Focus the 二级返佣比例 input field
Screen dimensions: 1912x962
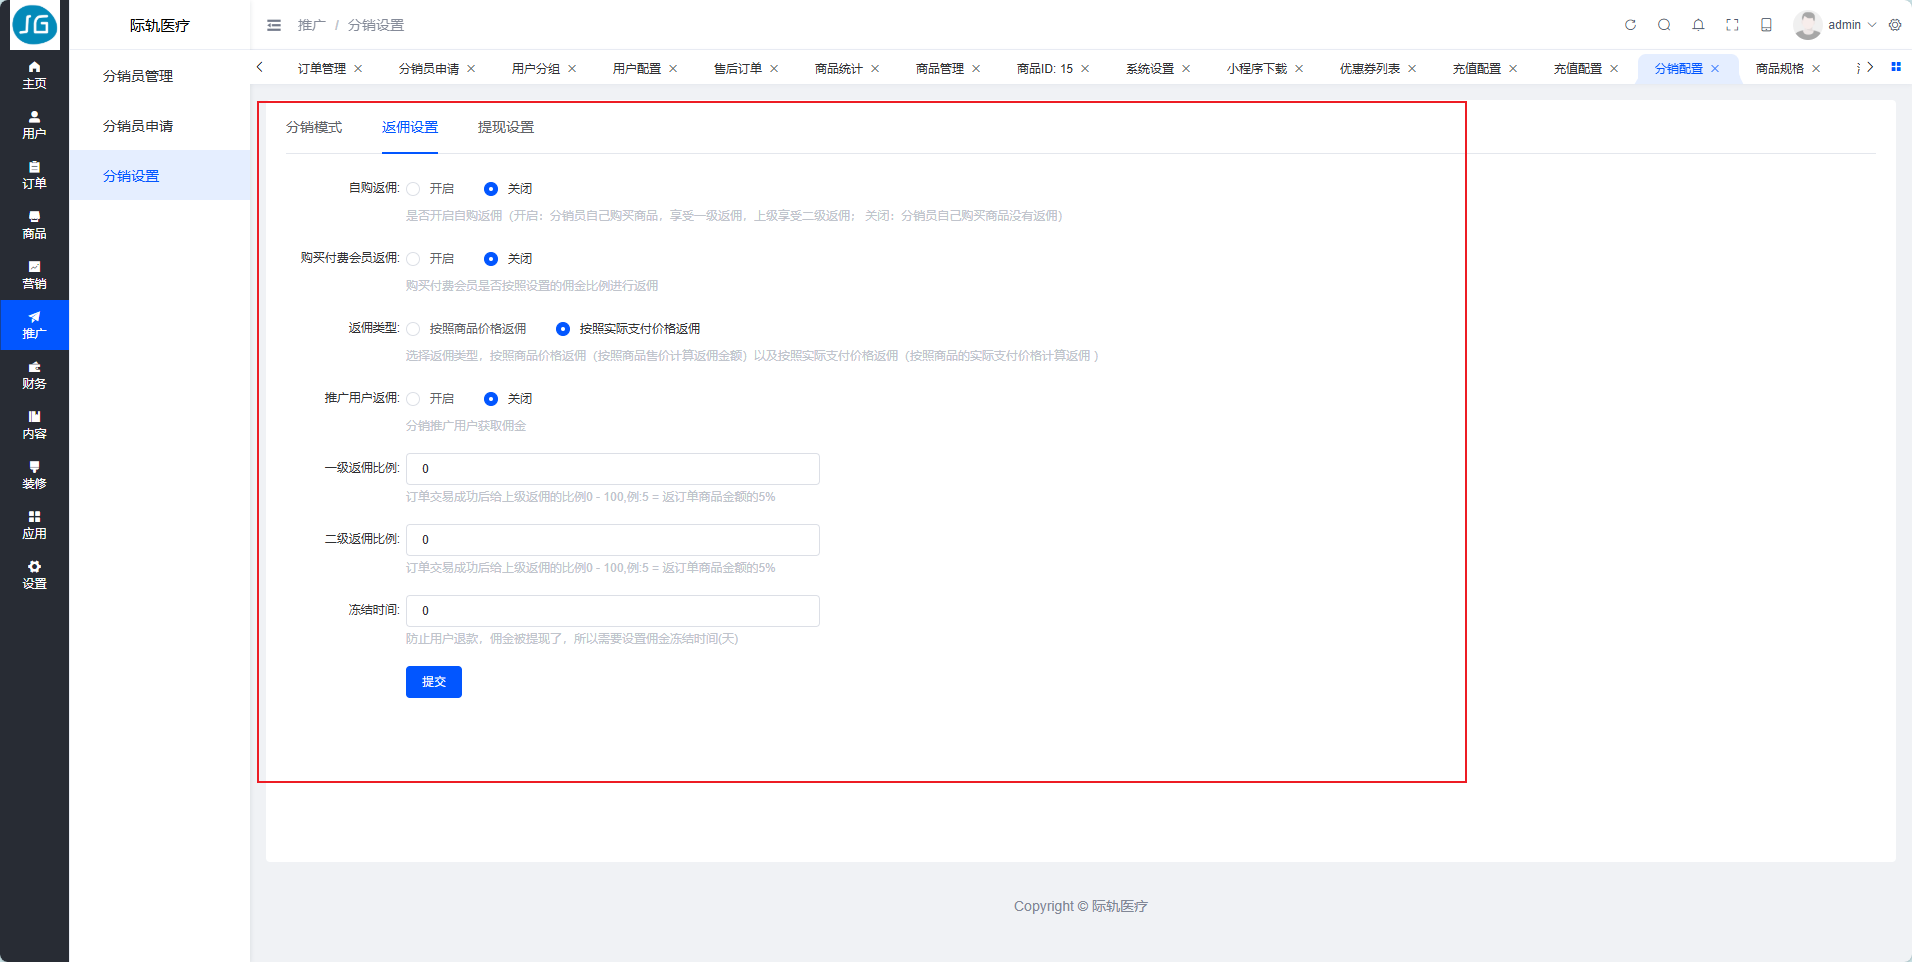613,540
